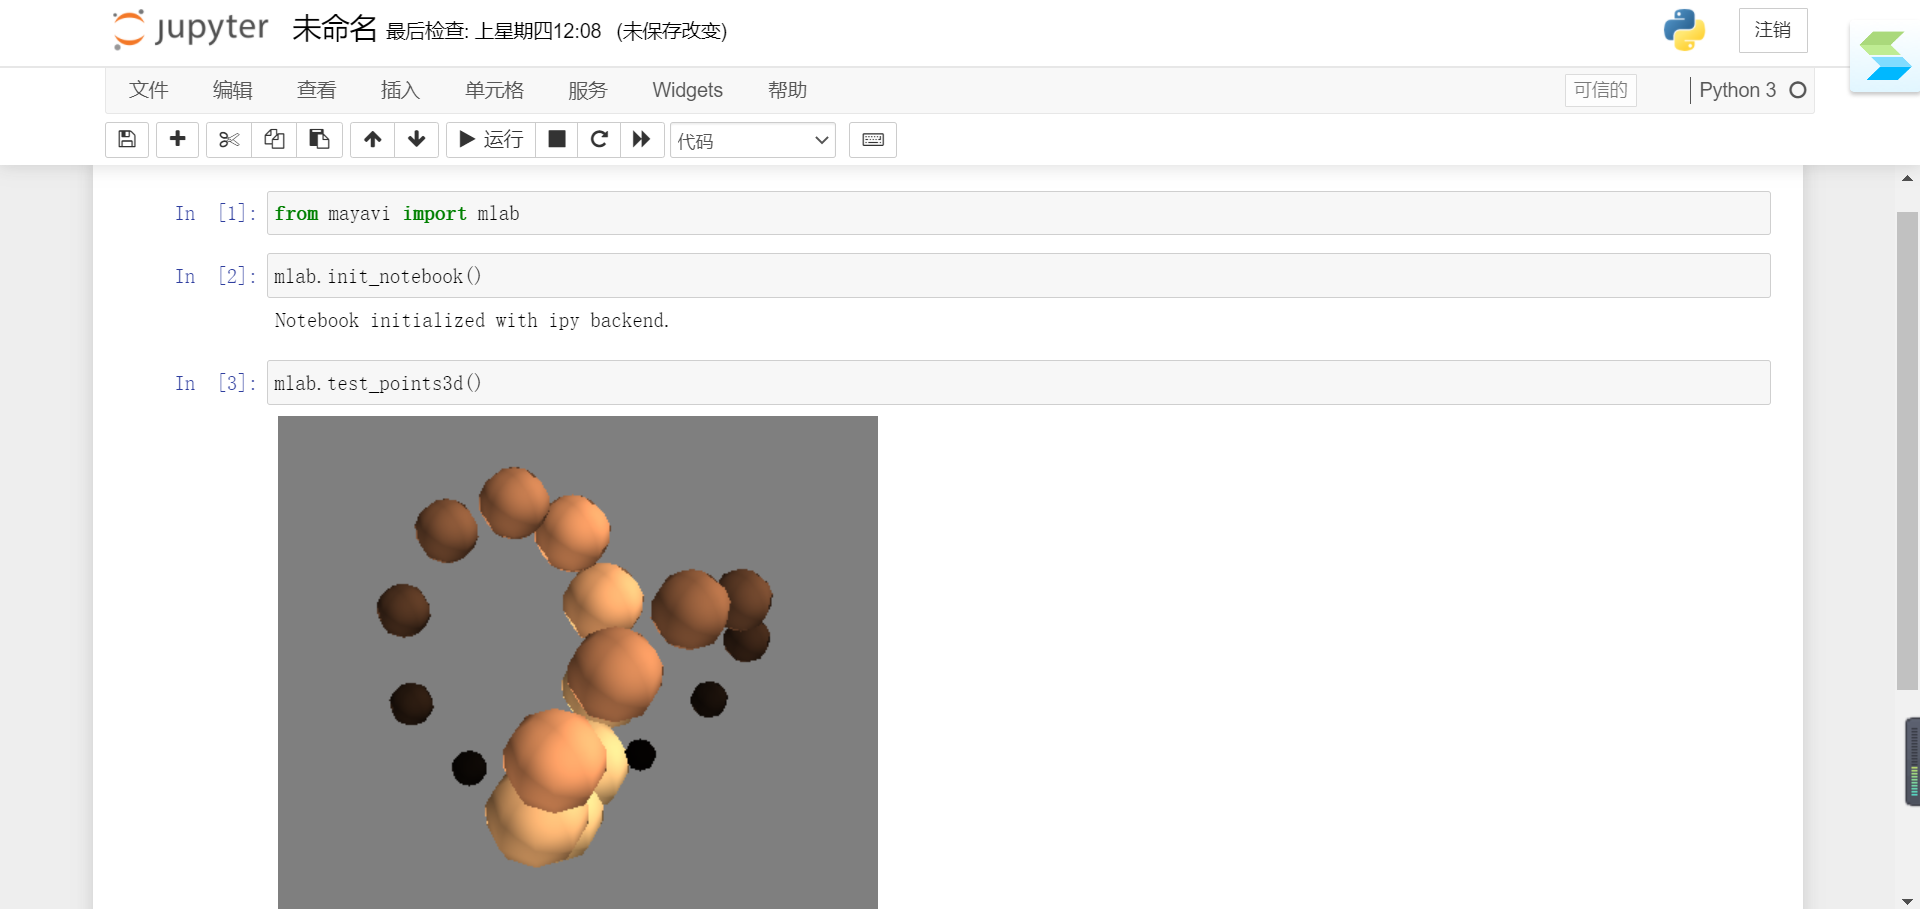Open the cell type dropdown showing 代码
Screen dimensions: 1920x909
[x=753, y=140]
